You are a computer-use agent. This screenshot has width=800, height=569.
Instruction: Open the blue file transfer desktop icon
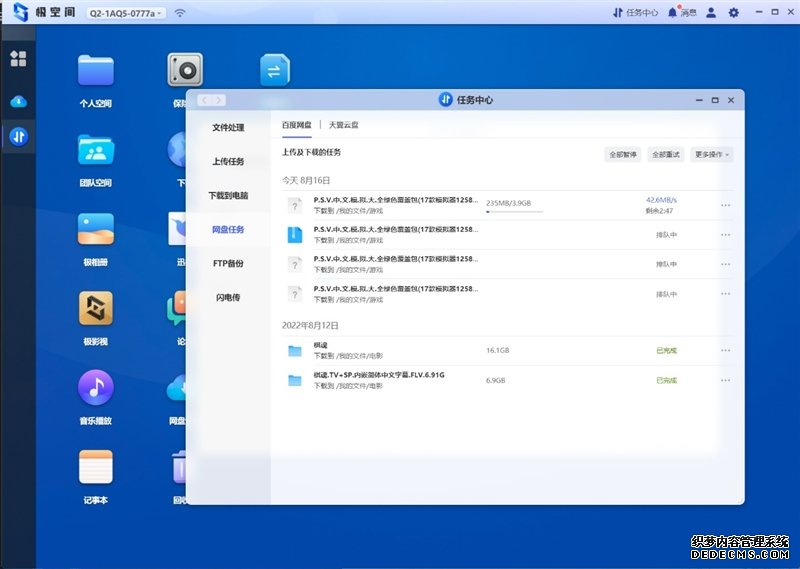274,70
